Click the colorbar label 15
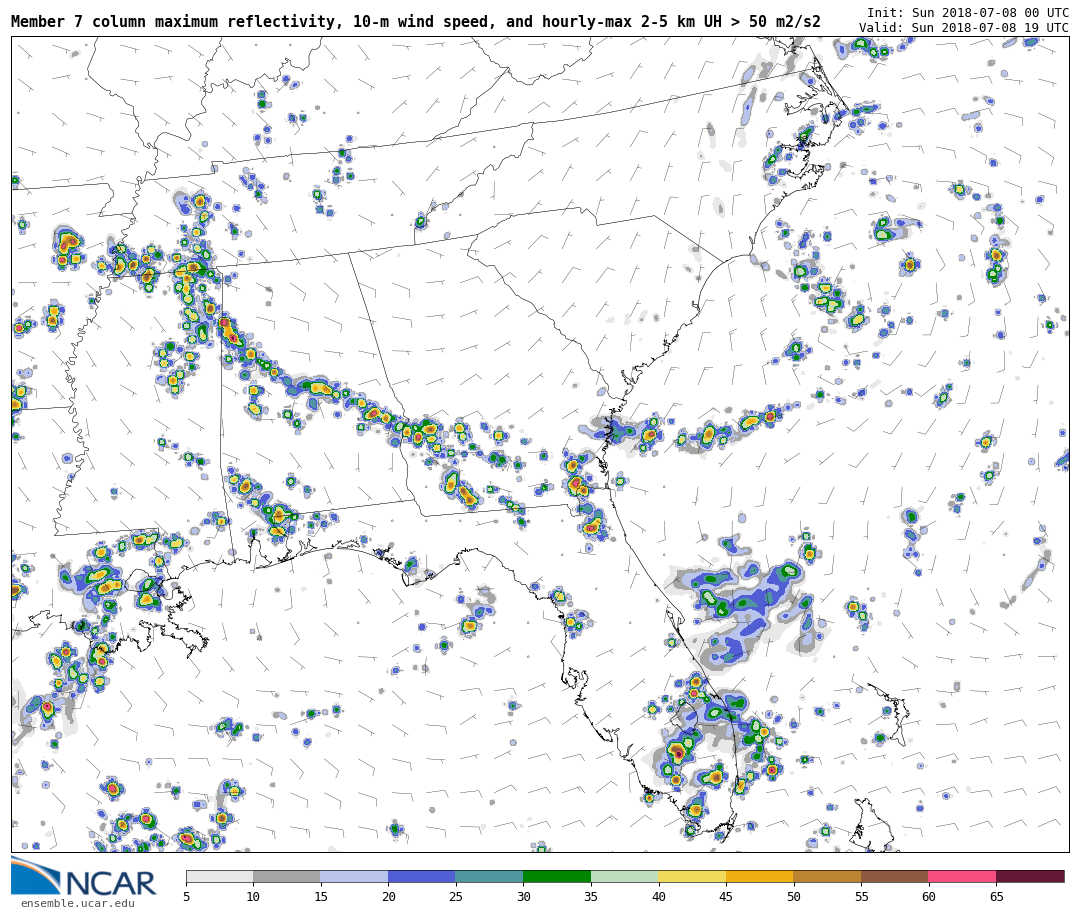The width and height of the screenshot is (1080, 915). [321, 896]
